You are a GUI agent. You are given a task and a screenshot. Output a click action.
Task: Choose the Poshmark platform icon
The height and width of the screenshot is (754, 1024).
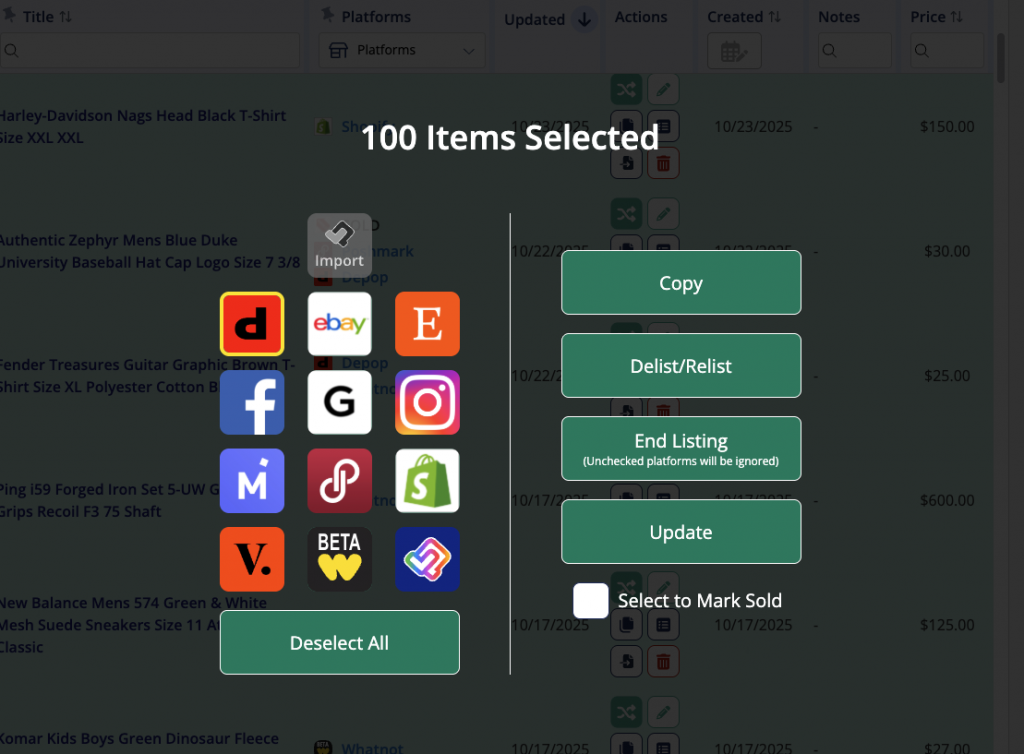(339, 481)
